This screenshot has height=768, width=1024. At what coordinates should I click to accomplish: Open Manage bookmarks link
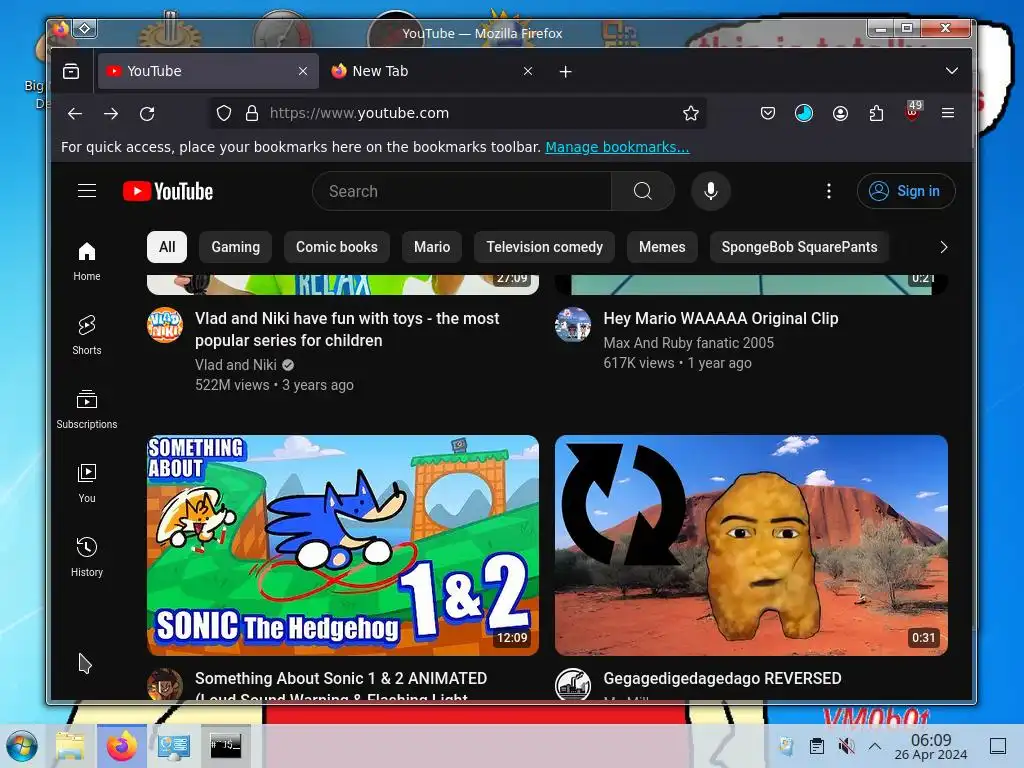[x=617, y=147]
